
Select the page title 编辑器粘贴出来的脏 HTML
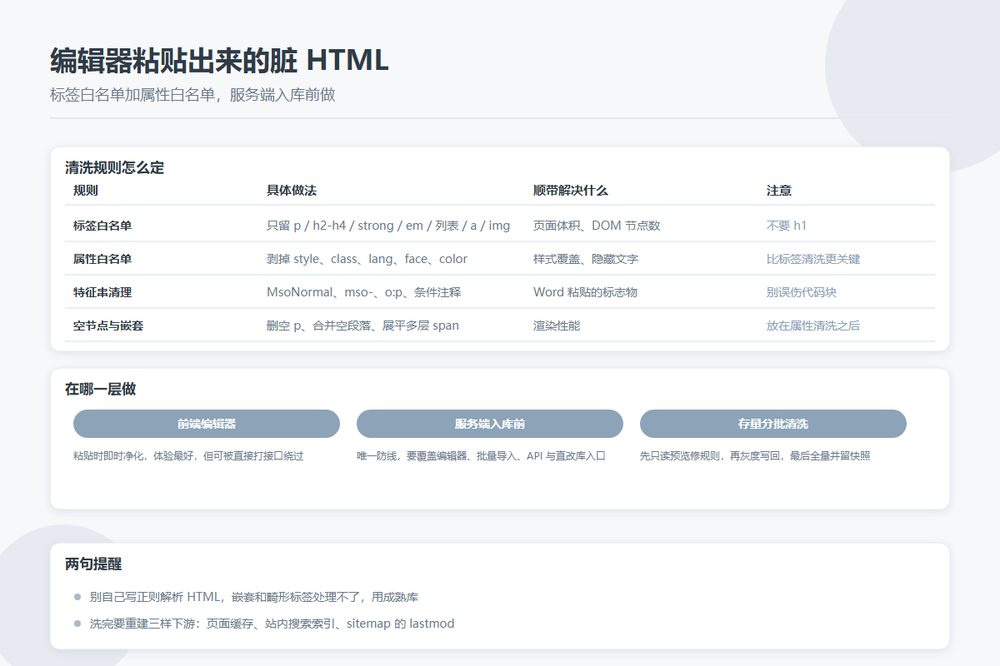(219, 61)
